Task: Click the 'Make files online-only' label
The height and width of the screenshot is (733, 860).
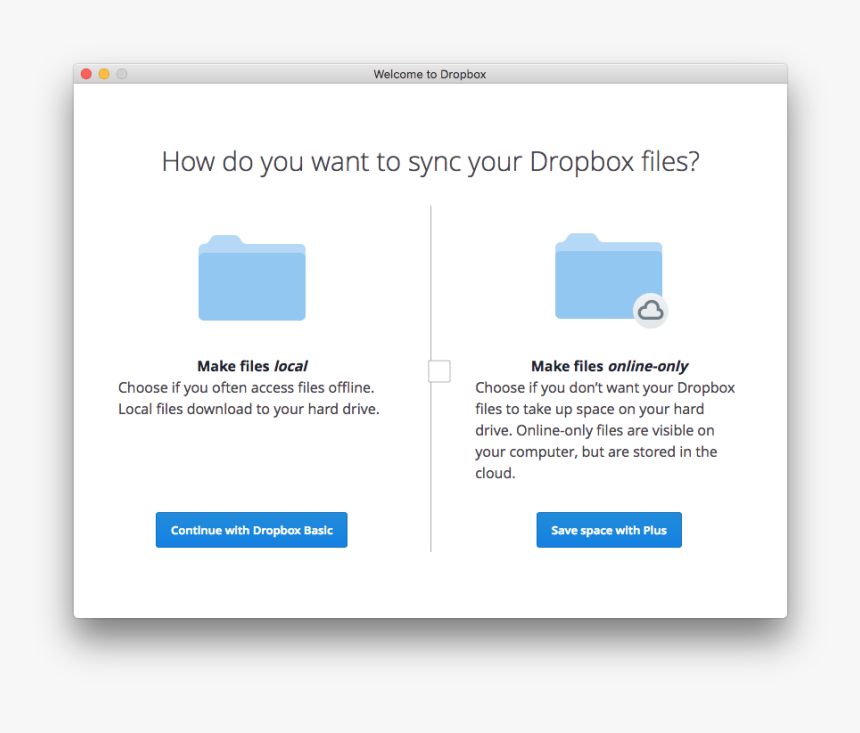Action: (x=609, y=366)
